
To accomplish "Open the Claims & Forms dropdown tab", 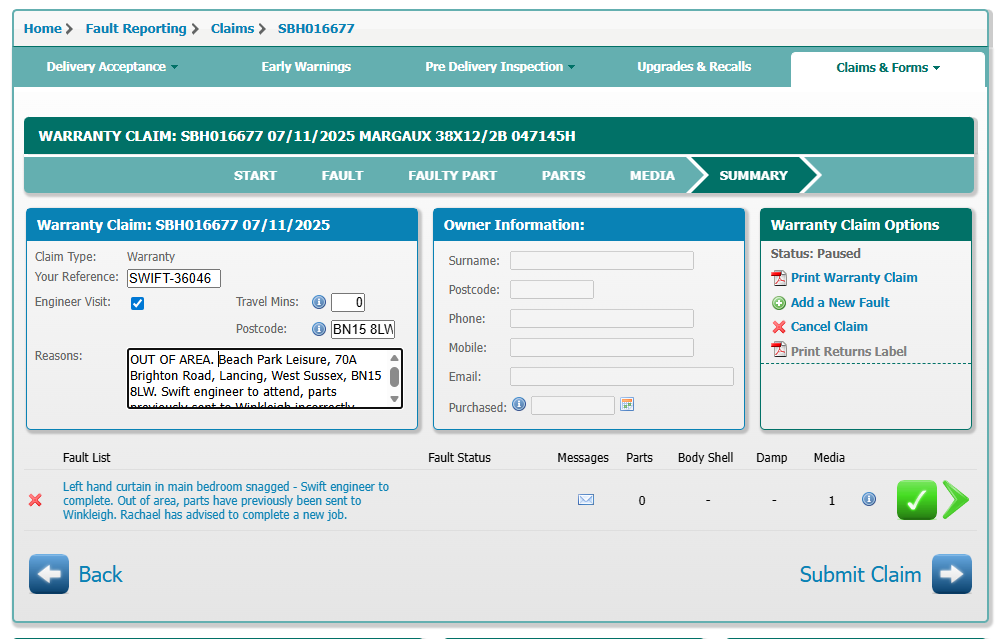I will (x=888, y=68).
